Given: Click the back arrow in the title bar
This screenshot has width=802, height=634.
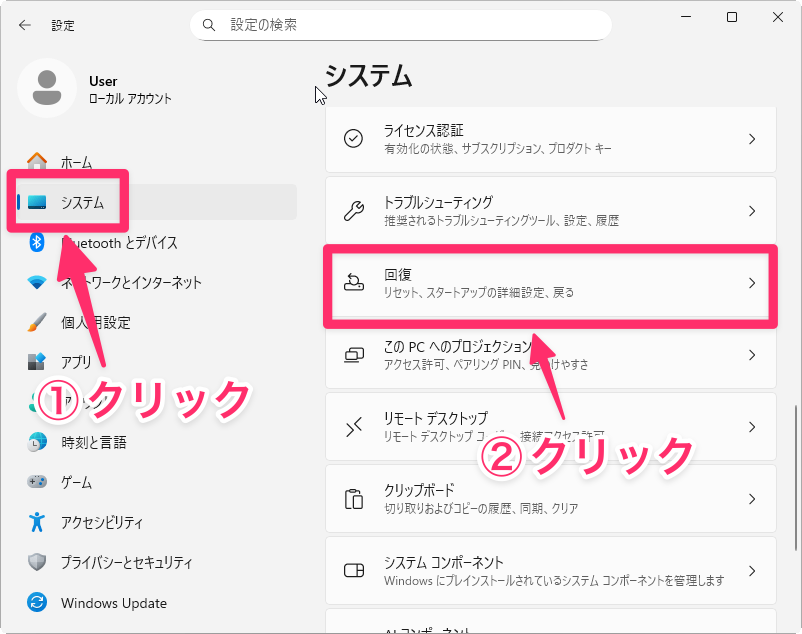Looking at the screenshot, I should click(x=24, y=25).
